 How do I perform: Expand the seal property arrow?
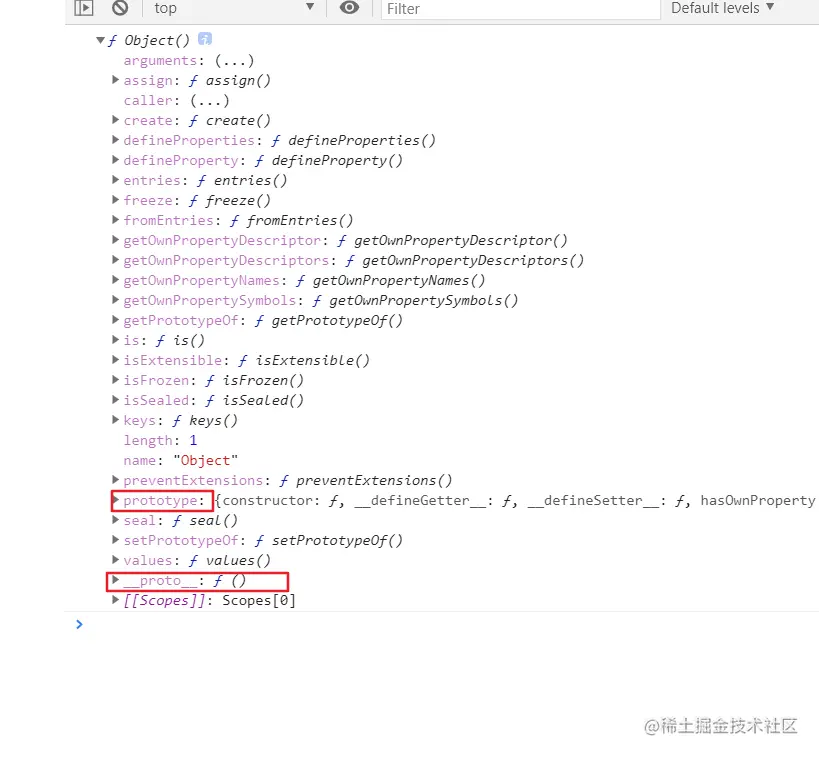pos(115,520)
